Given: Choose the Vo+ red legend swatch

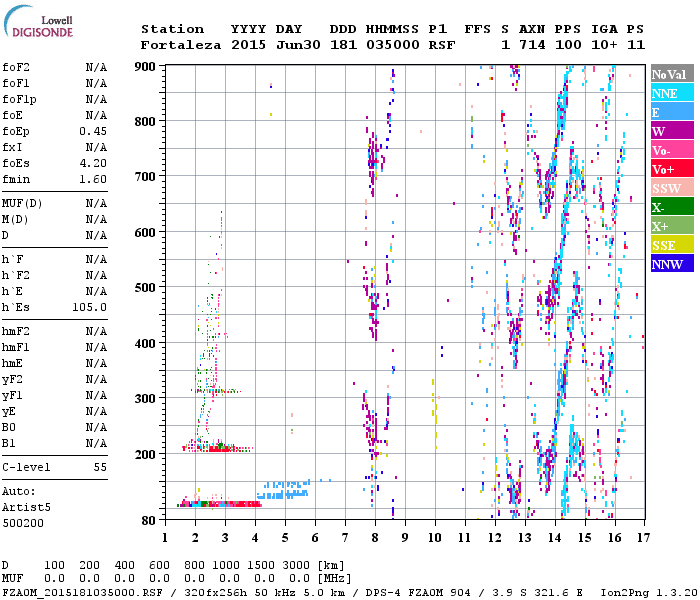Looking at the screenshot, I should coord(670,169).
